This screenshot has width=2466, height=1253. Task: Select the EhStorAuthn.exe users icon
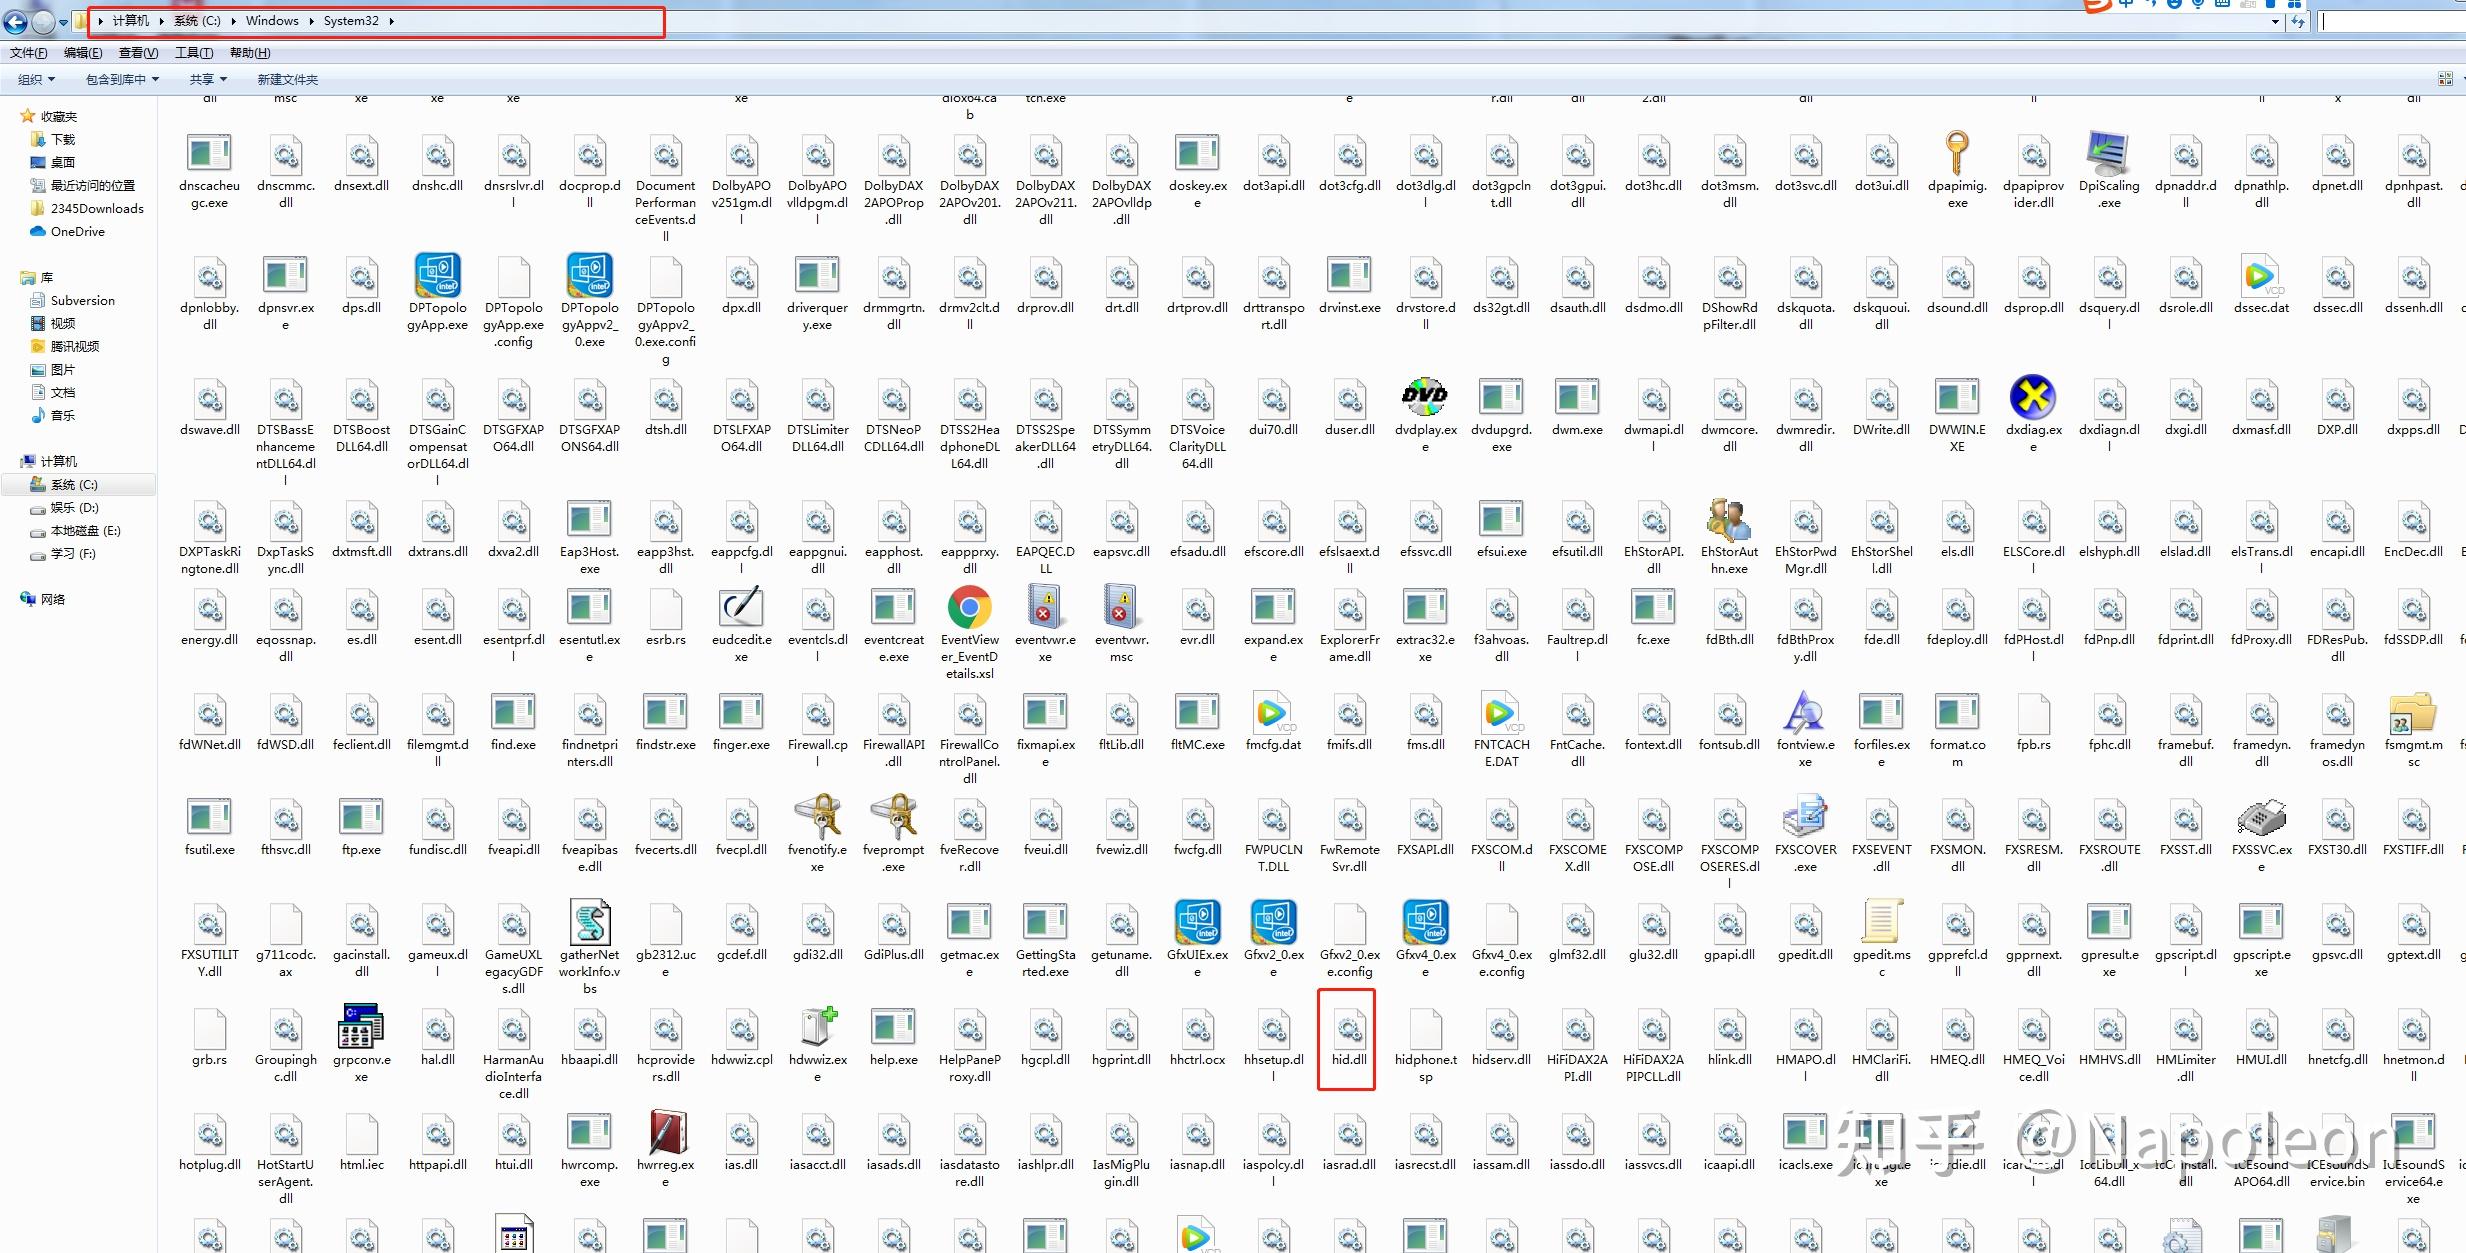point(1729,519)
